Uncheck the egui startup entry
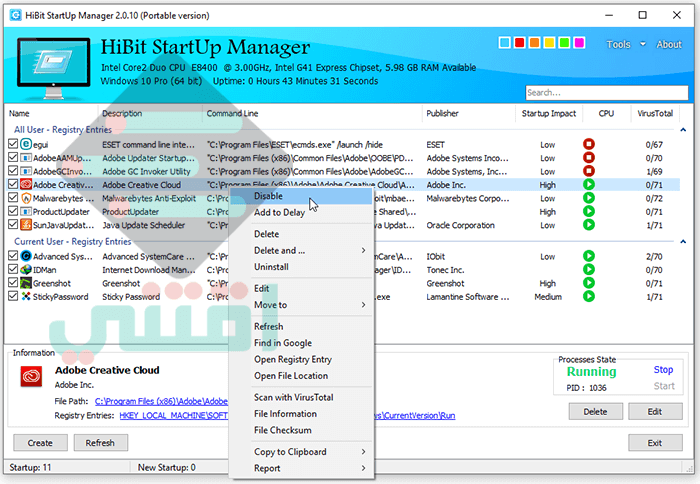The image size is (700, 484). tap(13, 144)
